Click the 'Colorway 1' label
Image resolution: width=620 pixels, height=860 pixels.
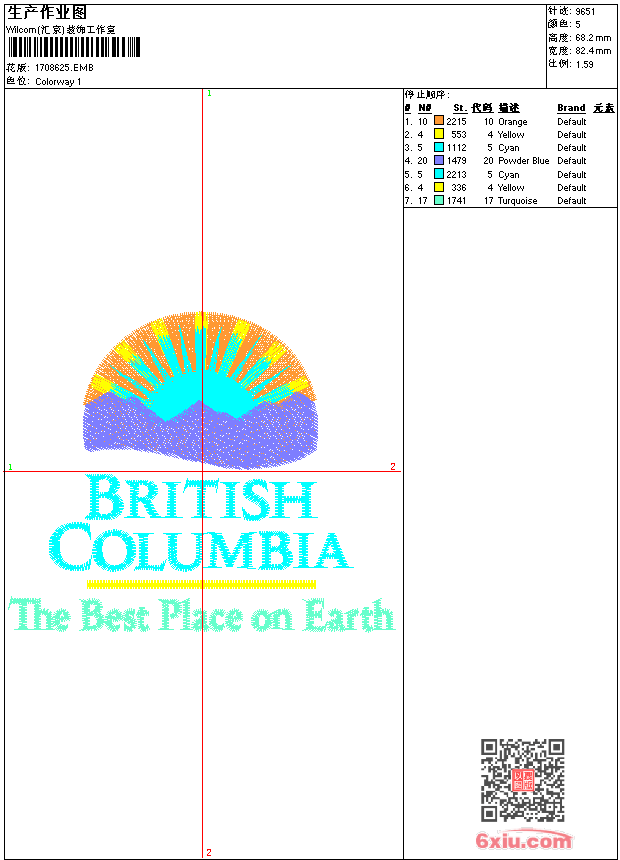click(58, 82)
